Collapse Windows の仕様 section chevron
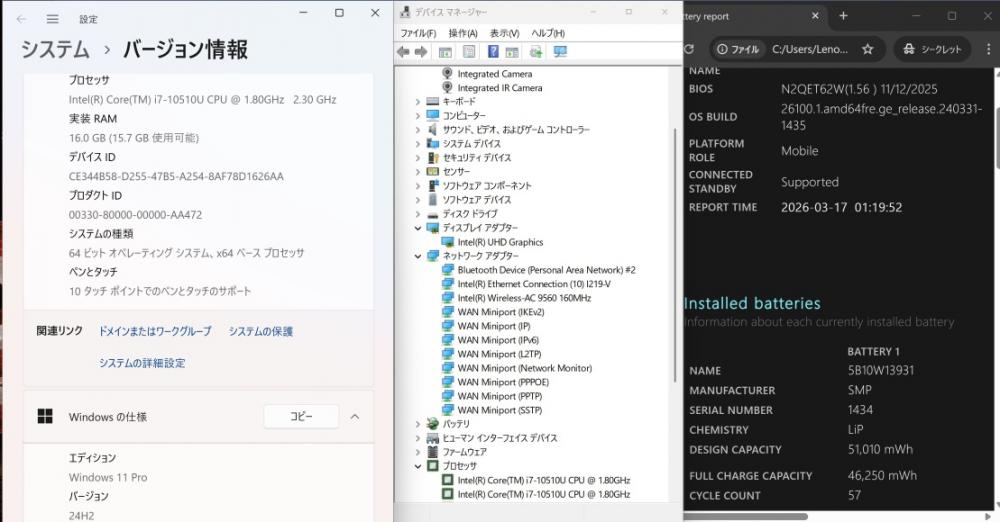The height and width of the screenshot is (522, 1000). (355, 417)
